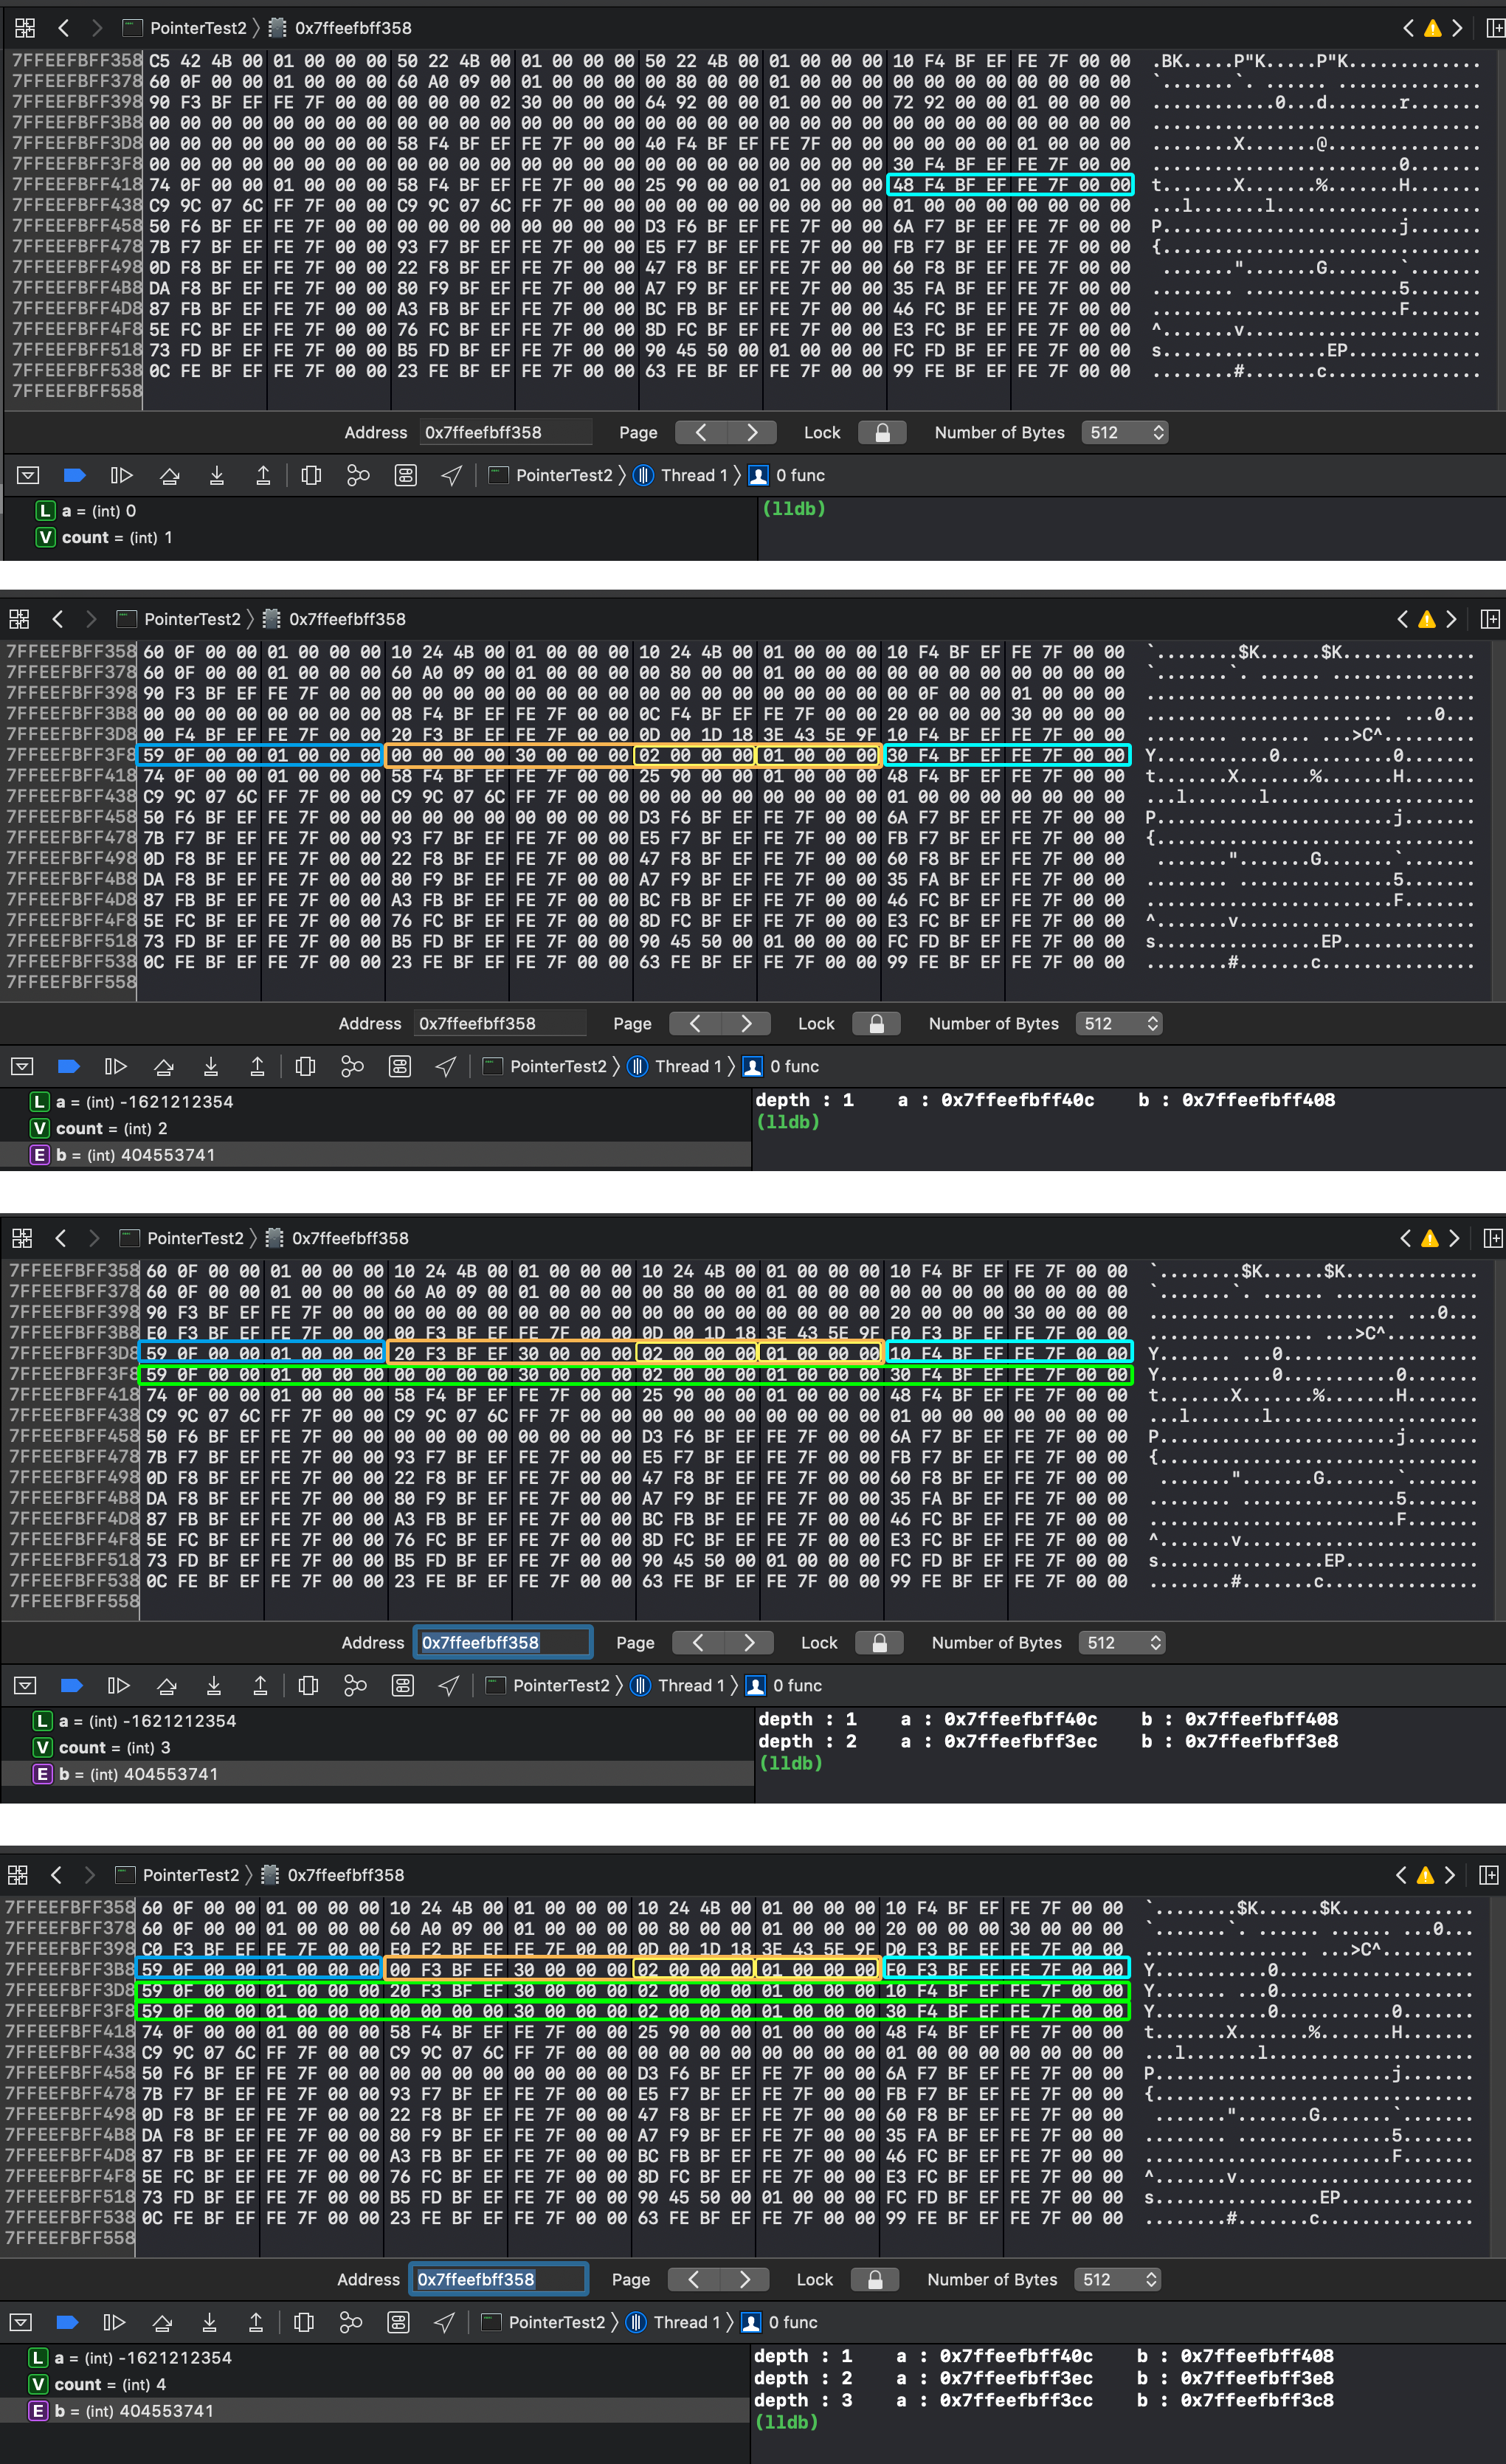Open Debug Memory Graph in second panel's debug bar
The width and height of the screenshot is (1506, 2464).
click(352, 1066)
